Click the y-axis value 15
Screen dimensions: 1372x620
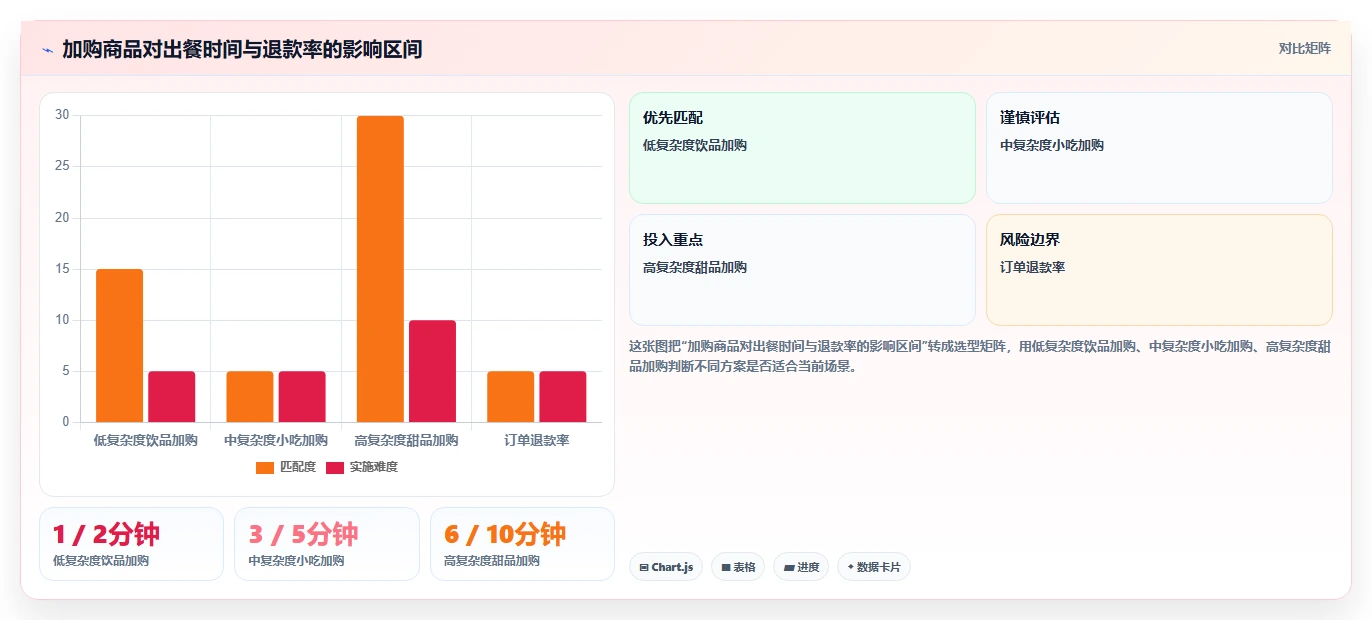(62, 269)
